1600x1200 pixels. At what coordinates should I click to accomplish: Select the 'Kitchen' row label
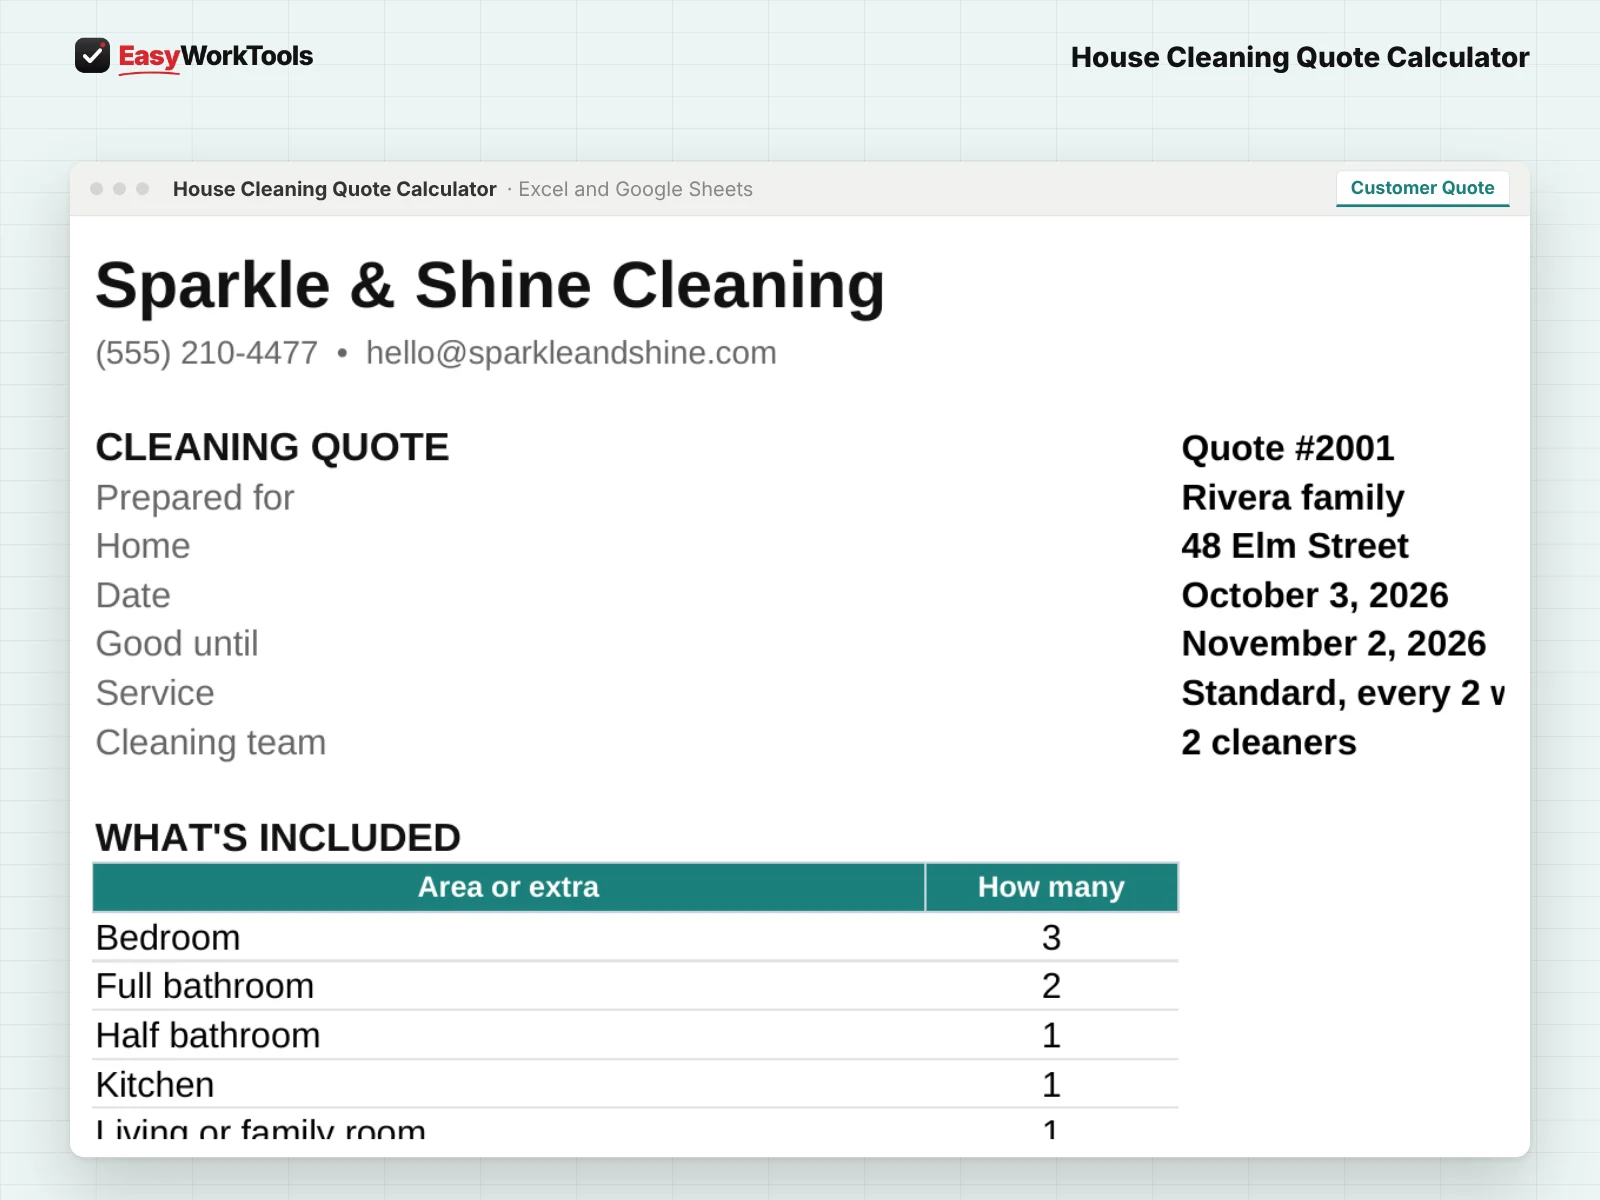coord(155,1085)
